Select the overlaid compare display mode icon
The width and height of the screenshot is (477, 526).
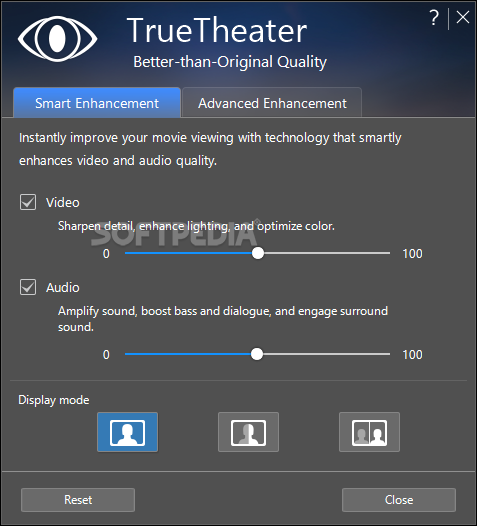click(248, 432)
